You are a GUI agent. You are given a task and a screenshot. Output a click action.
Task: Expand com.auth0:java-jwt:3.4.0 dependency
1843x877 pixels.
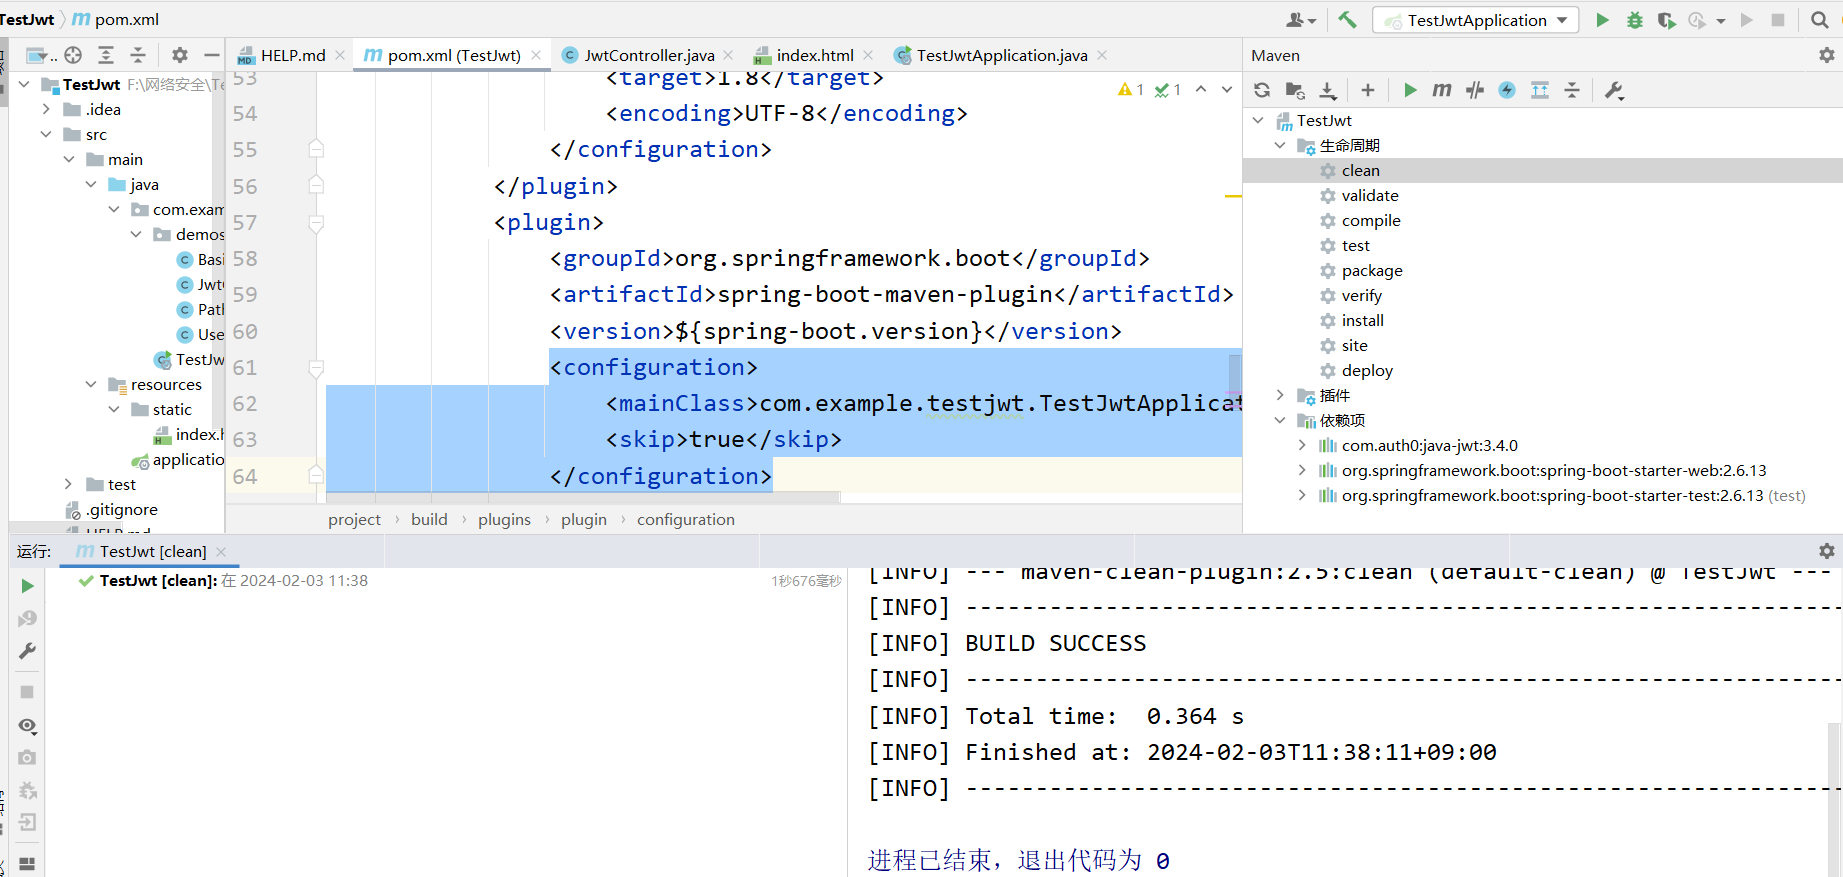[x=1302, y=446]
